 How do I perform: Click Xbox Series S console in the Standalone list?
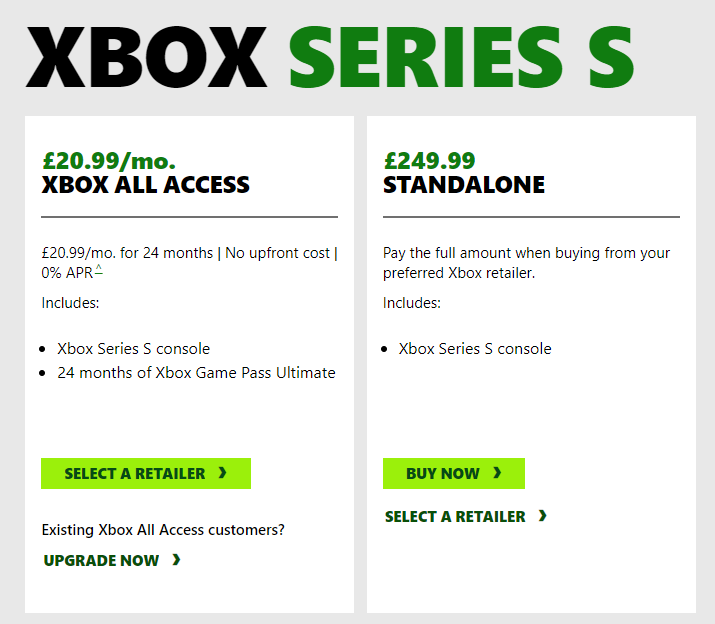475,349
